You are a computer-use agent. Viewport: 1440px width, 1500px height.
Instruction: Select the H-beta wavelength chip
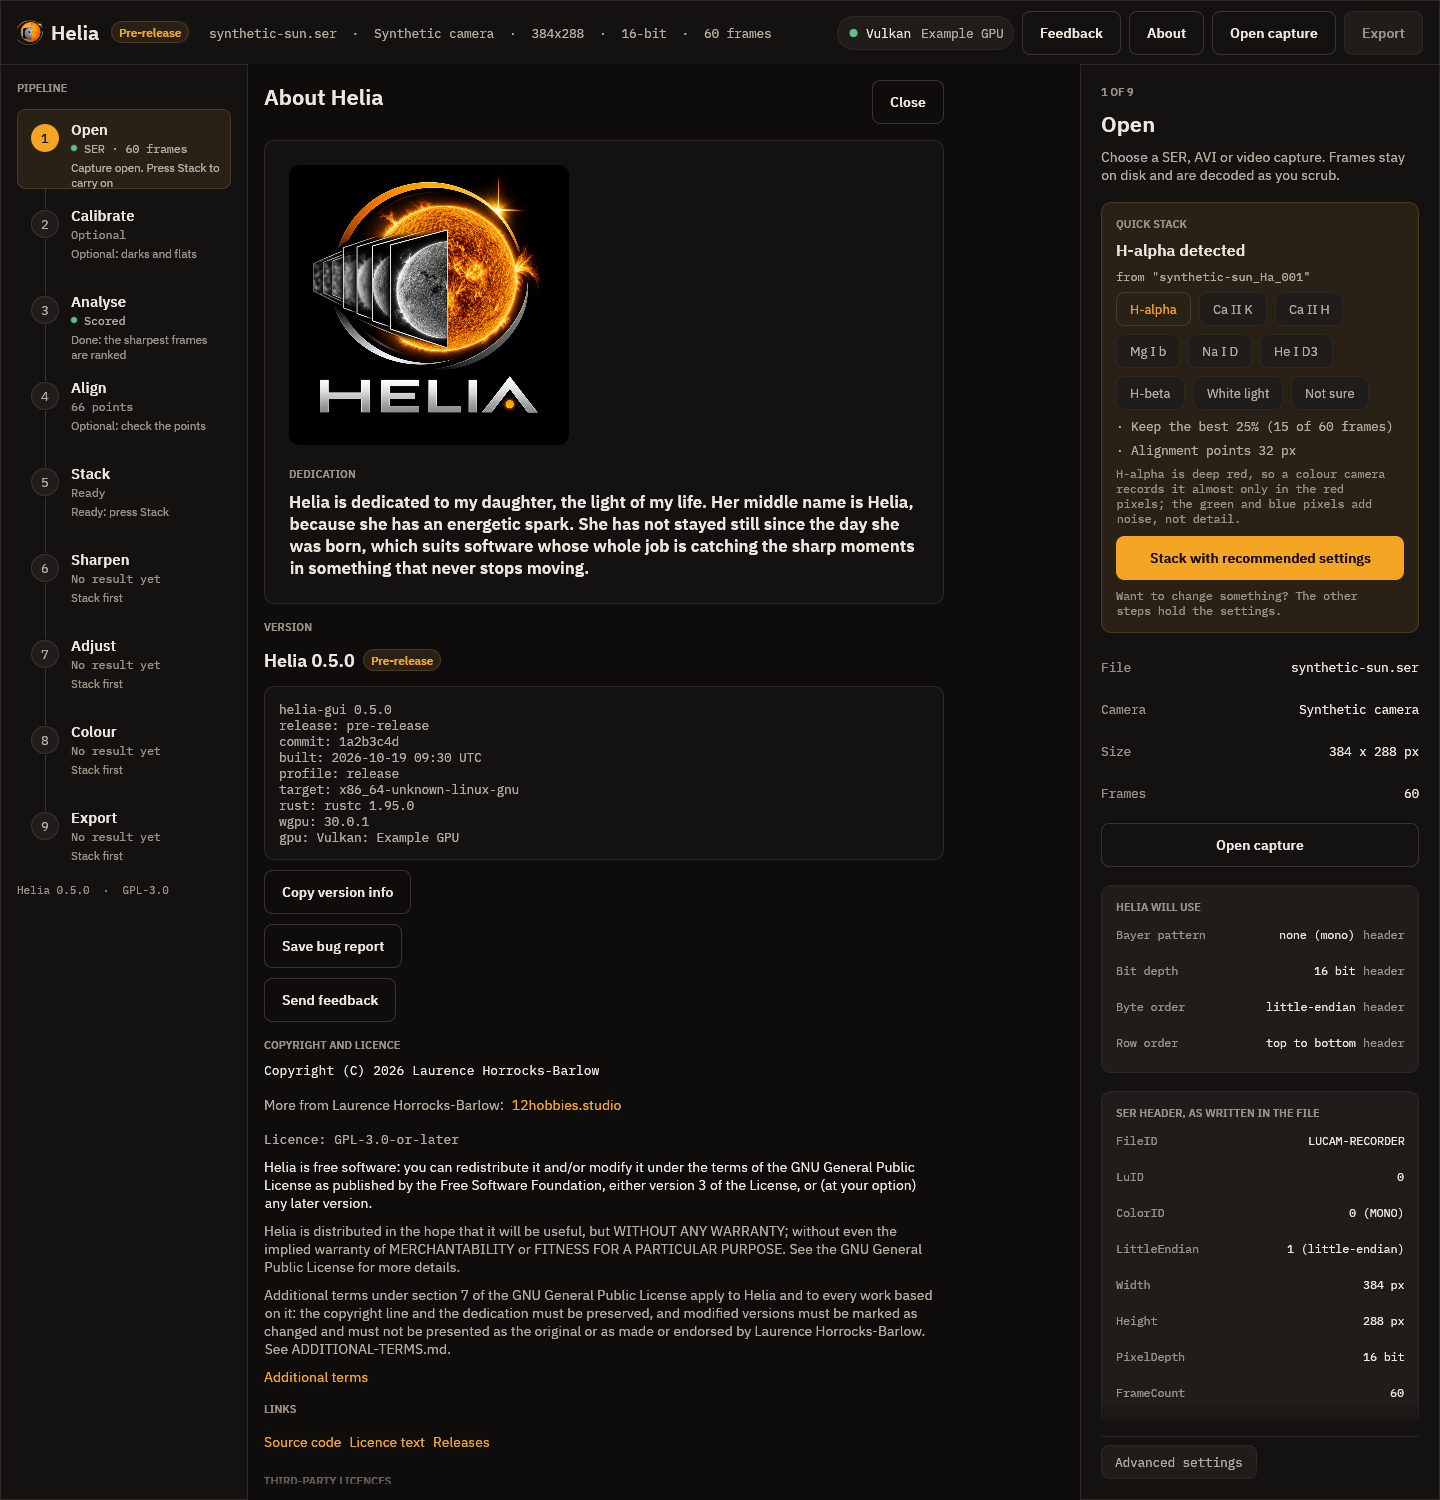[x=1150, y=394]
